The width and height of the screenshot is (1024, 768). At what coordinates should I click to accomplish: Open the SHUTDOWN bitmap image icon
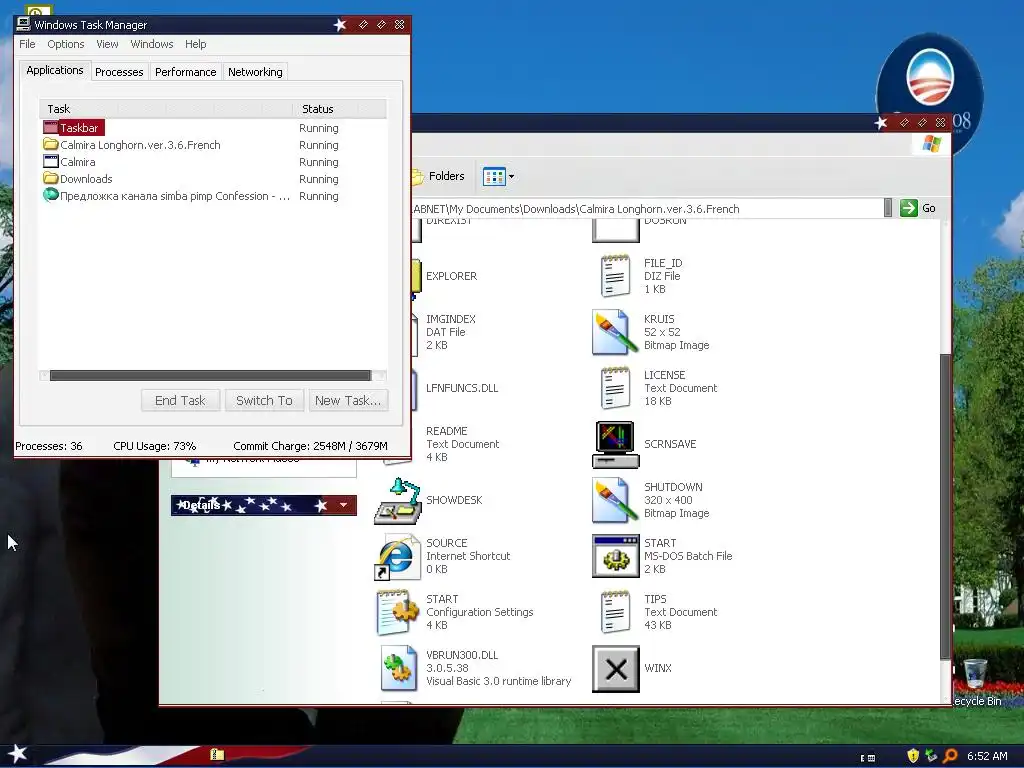click(615, 501)
